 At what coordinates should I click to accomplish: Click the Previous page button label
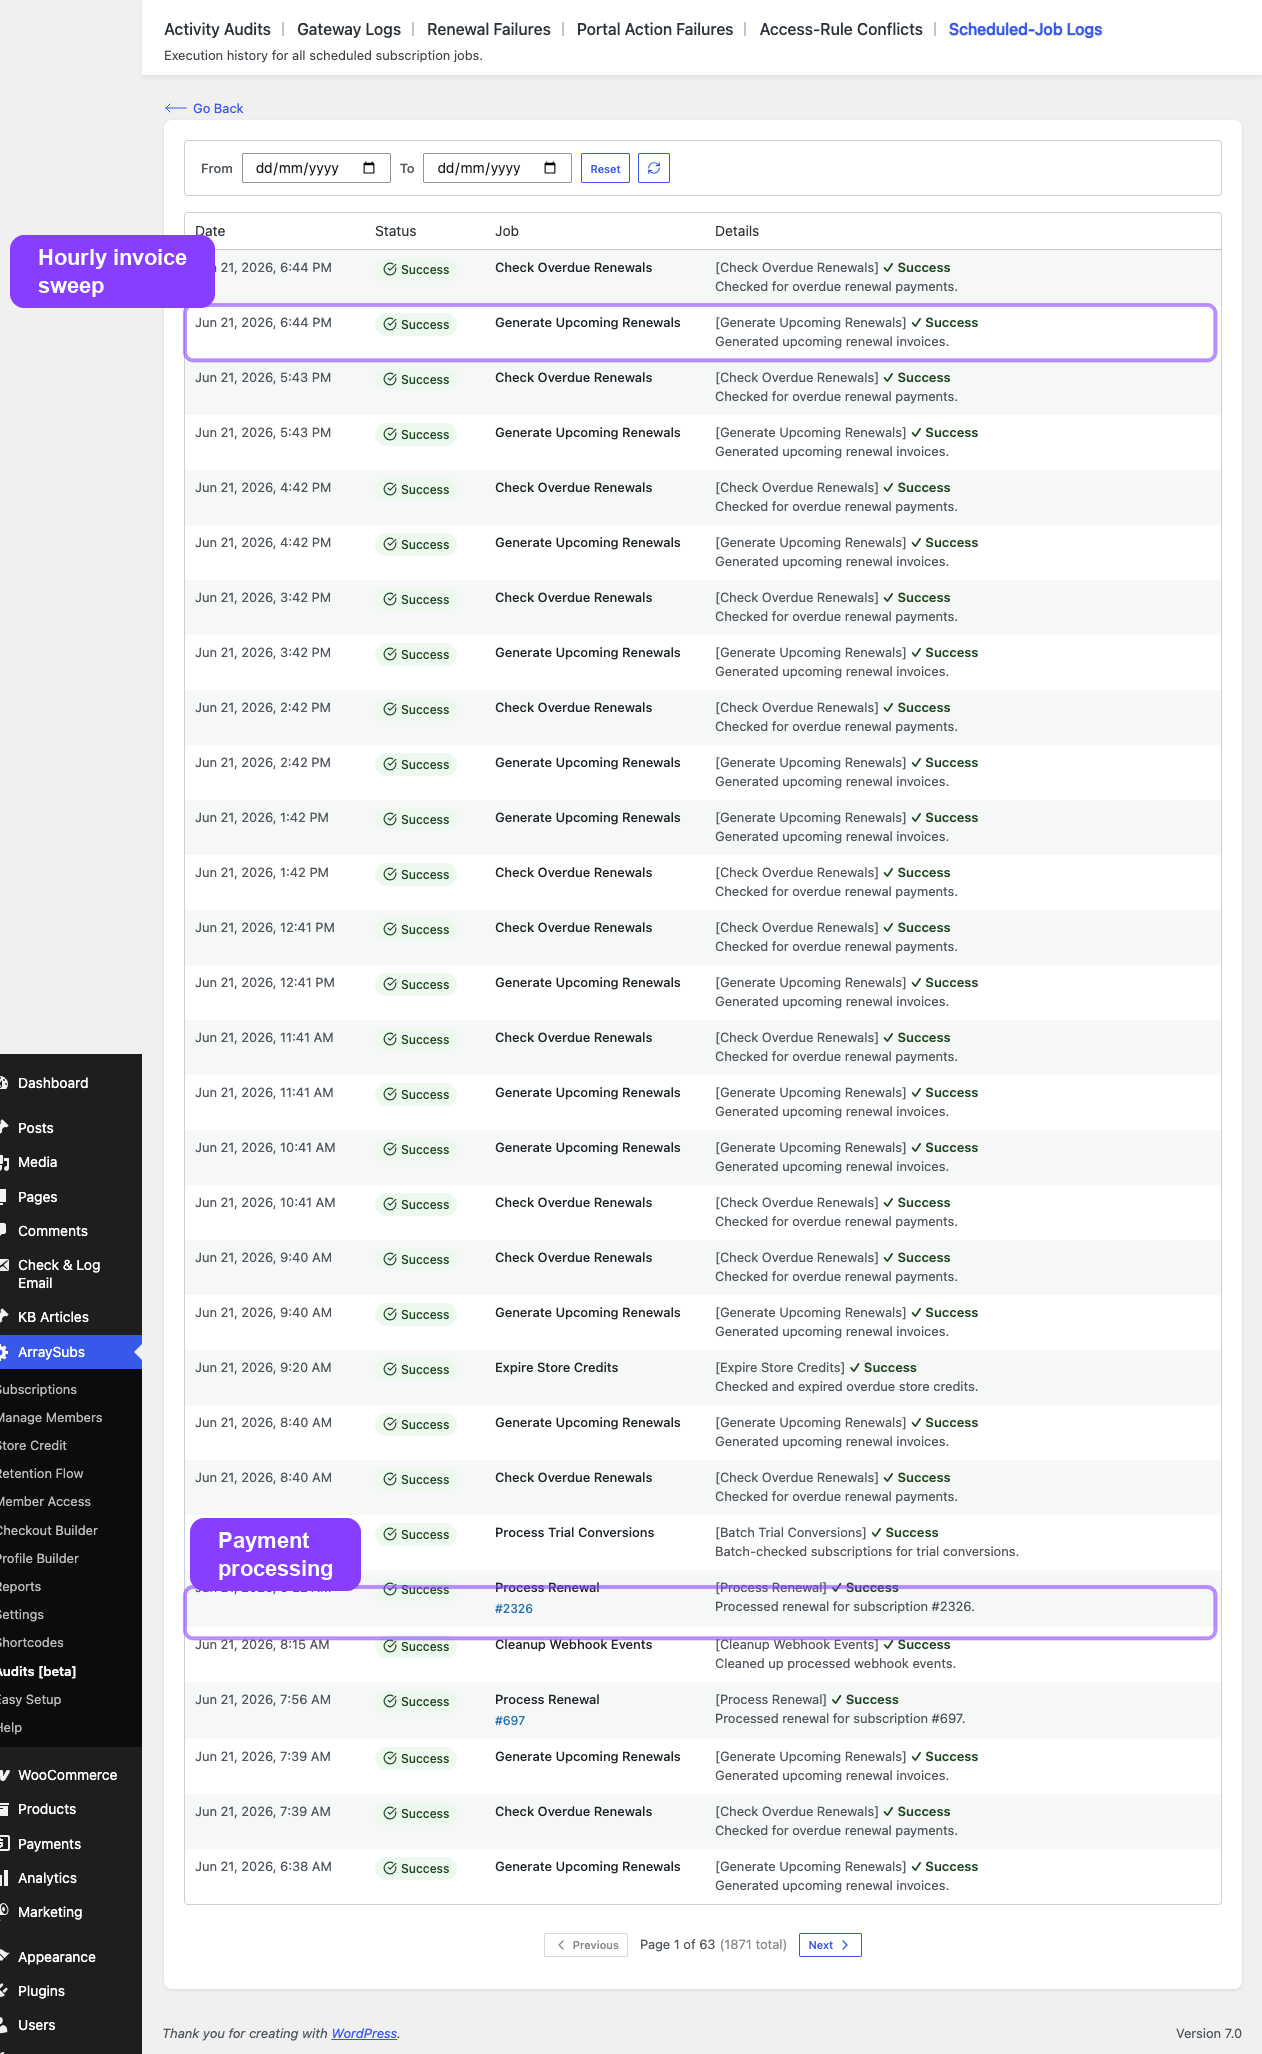point(595,1945)
